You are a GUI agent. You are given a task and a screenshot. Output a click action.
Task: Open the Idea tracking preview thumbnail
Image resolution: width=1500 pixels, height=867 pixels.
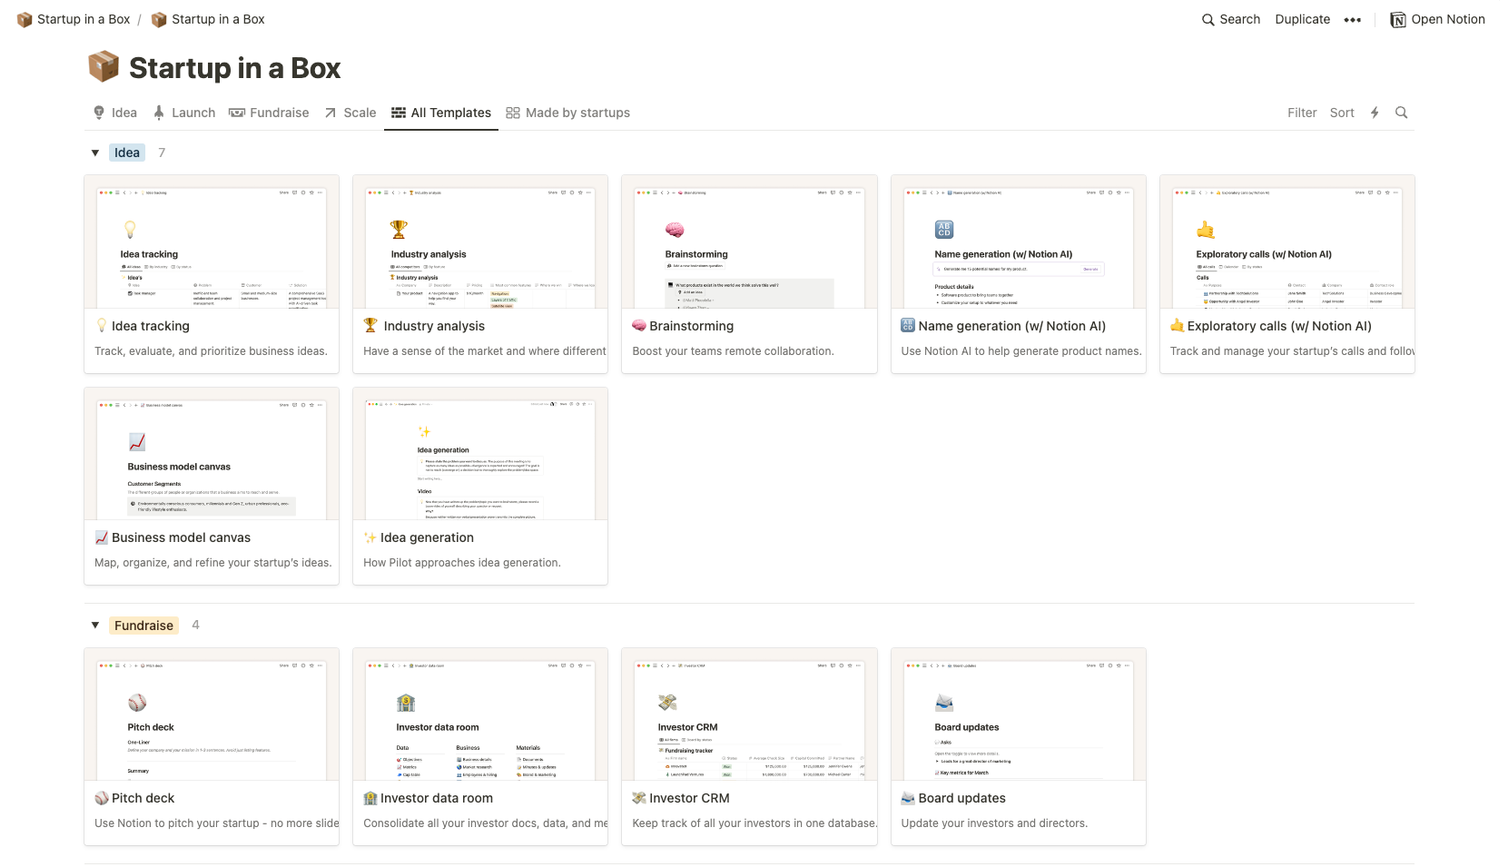[212, 242]
